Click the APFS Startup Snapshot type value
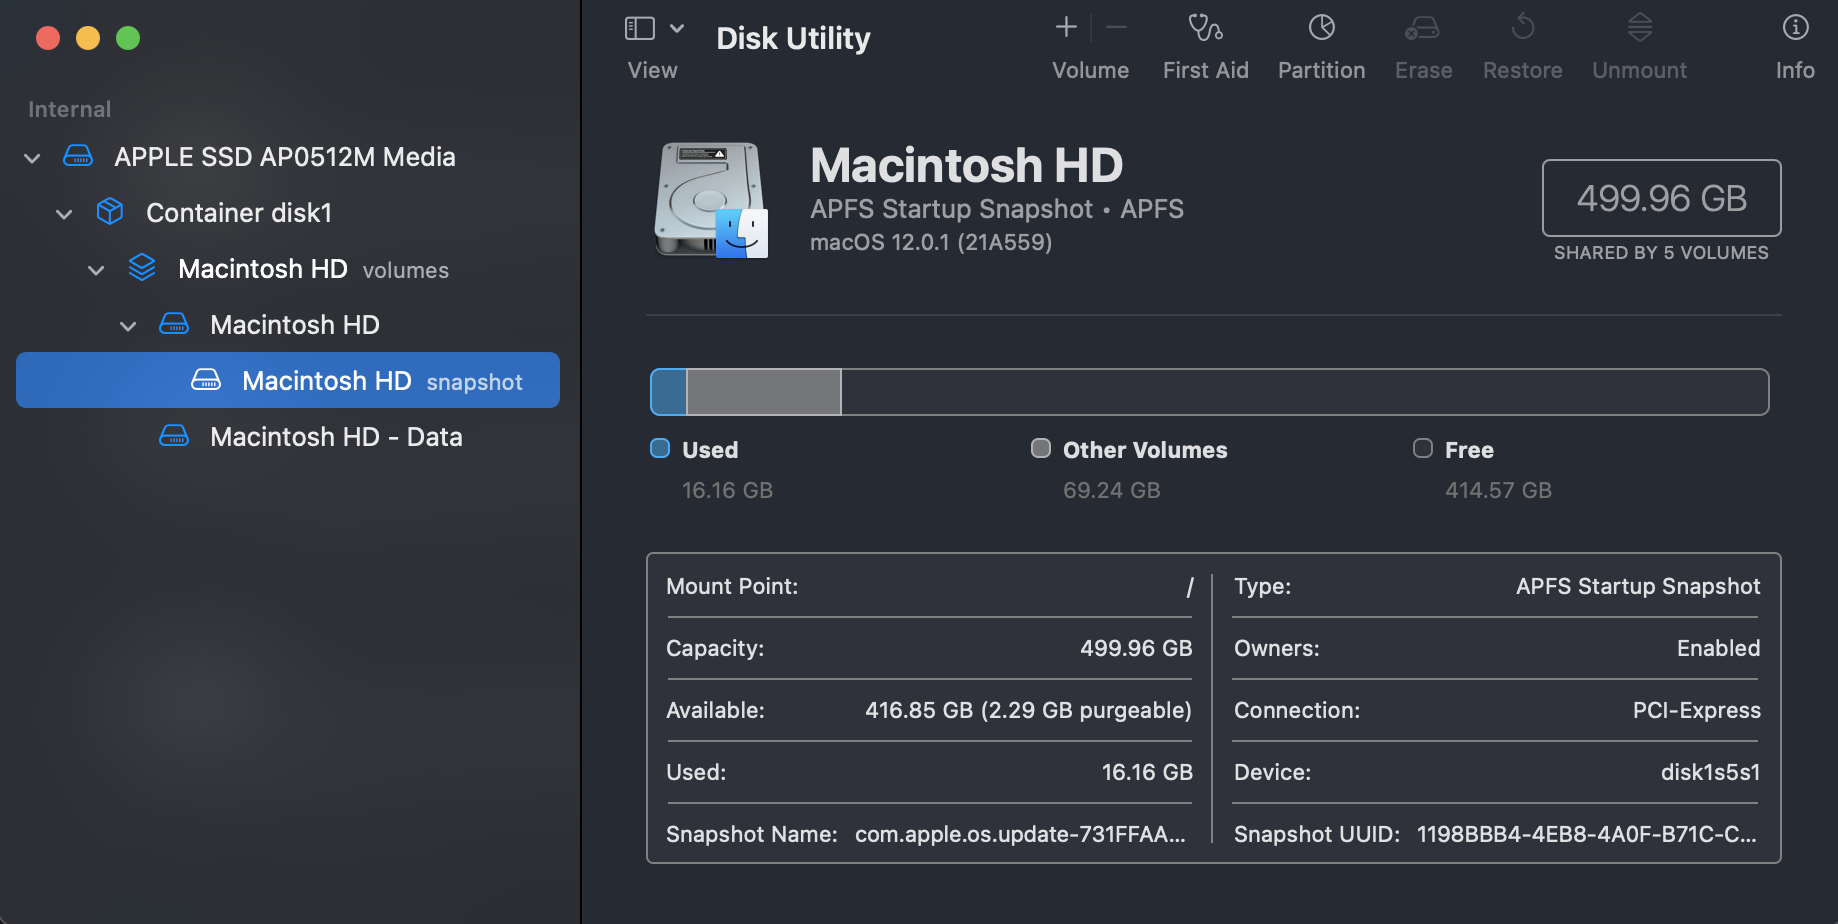This screenshot has width=1838, height=924. tap(1638, 586)
